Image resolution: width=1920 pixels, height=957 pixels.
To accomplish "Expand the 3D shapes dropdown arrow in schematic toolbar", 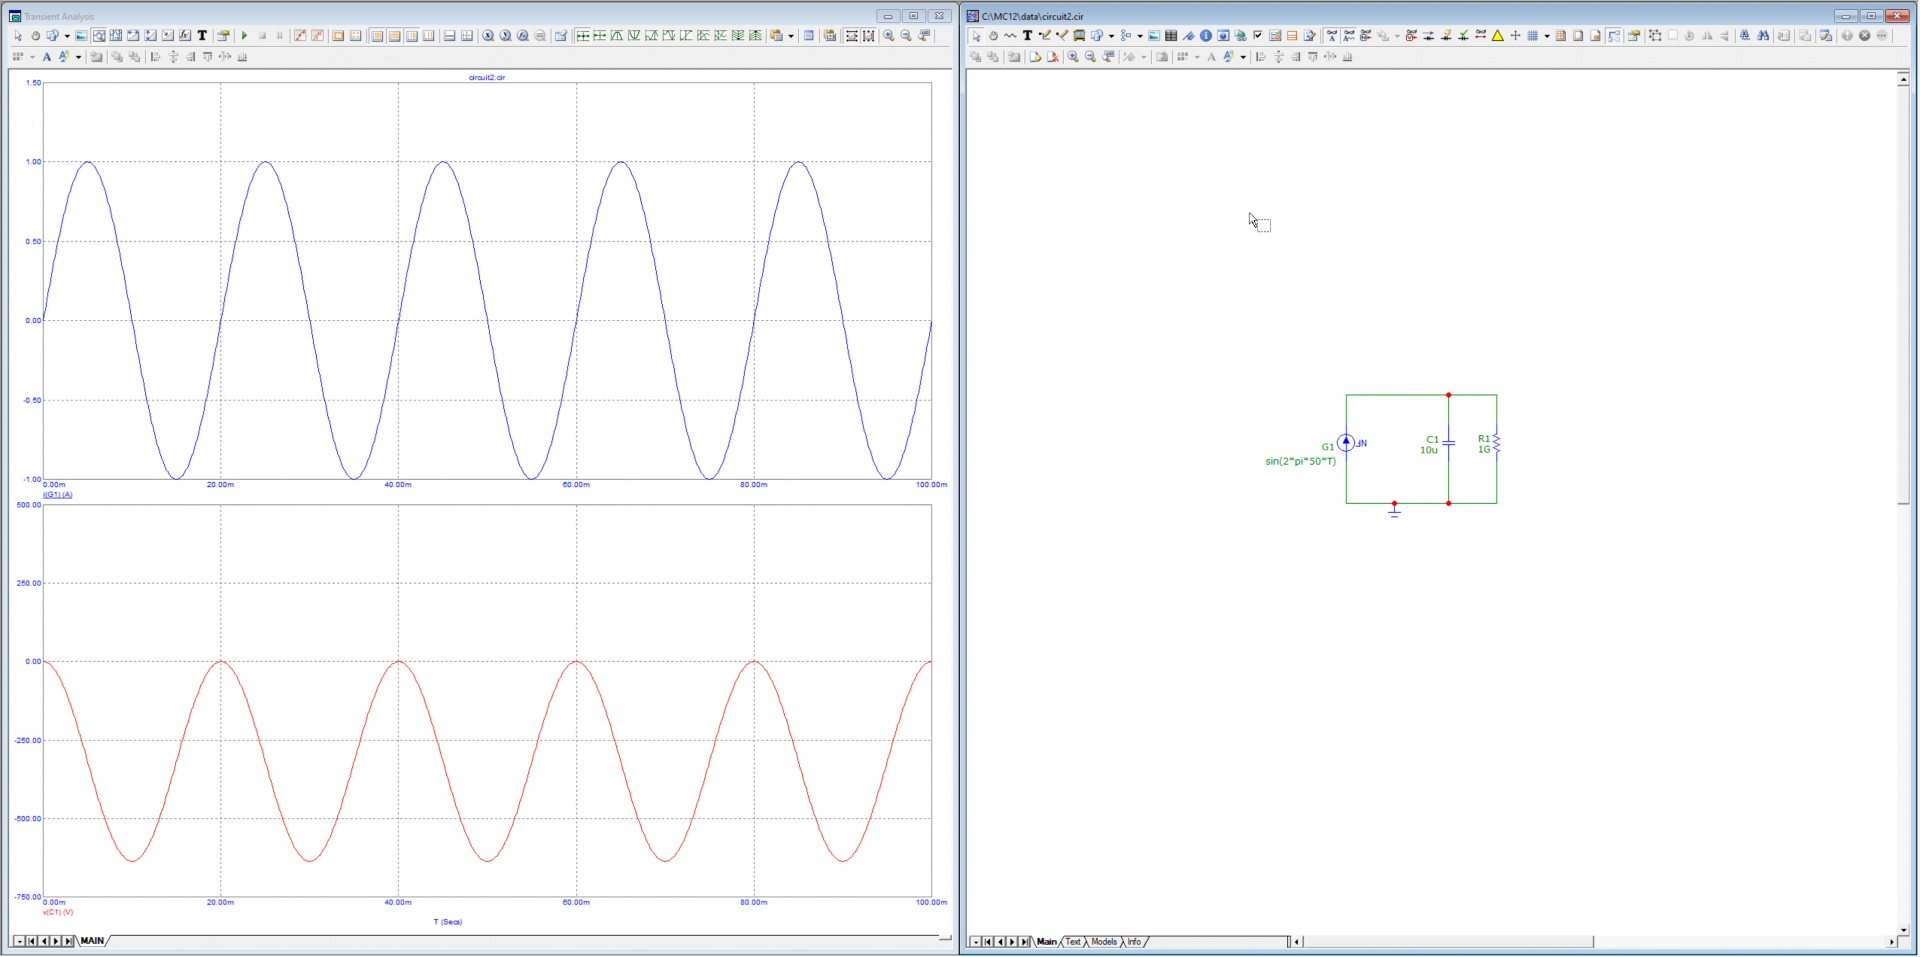I will 1111,36.
